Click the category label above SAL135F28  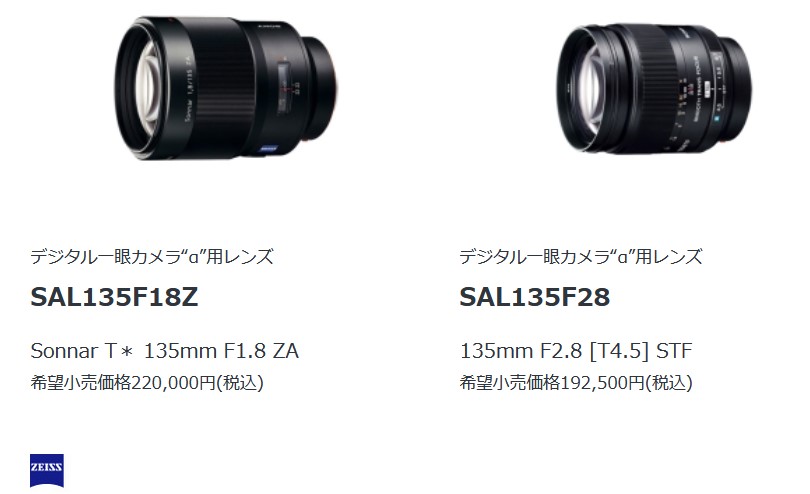581,256
